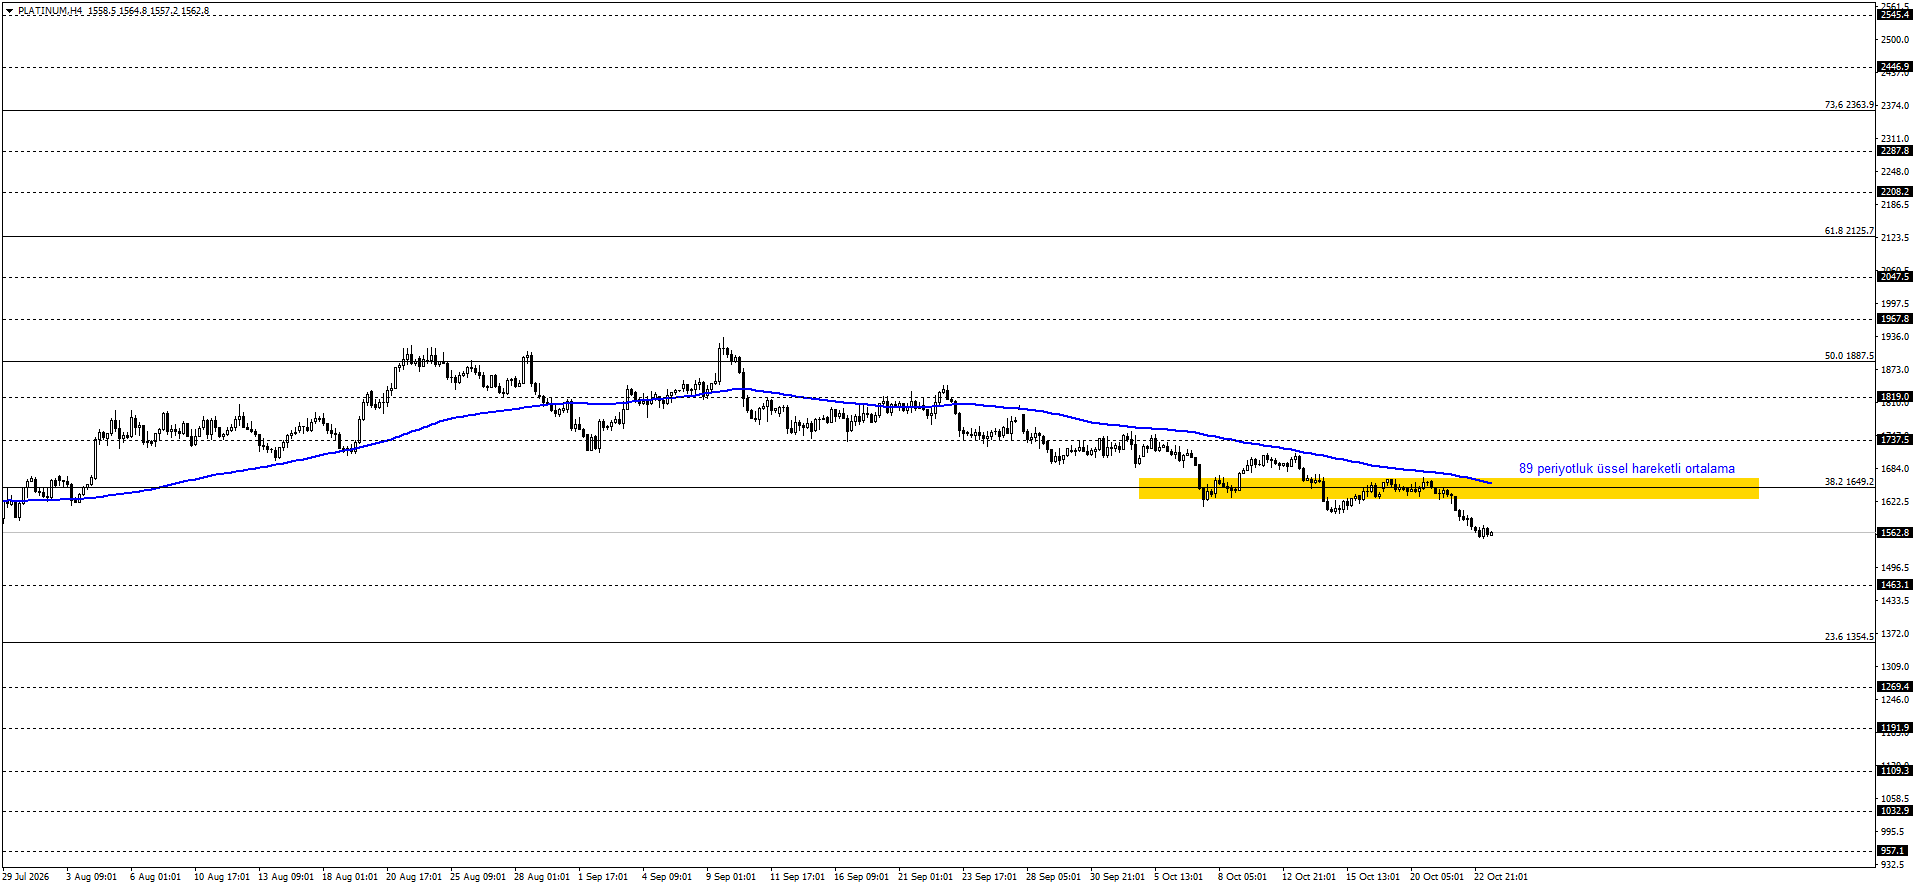This screenshot has width=1916, height=888.
Task: Click the 1737.5 level price tag
Action: coord(1895,440)
